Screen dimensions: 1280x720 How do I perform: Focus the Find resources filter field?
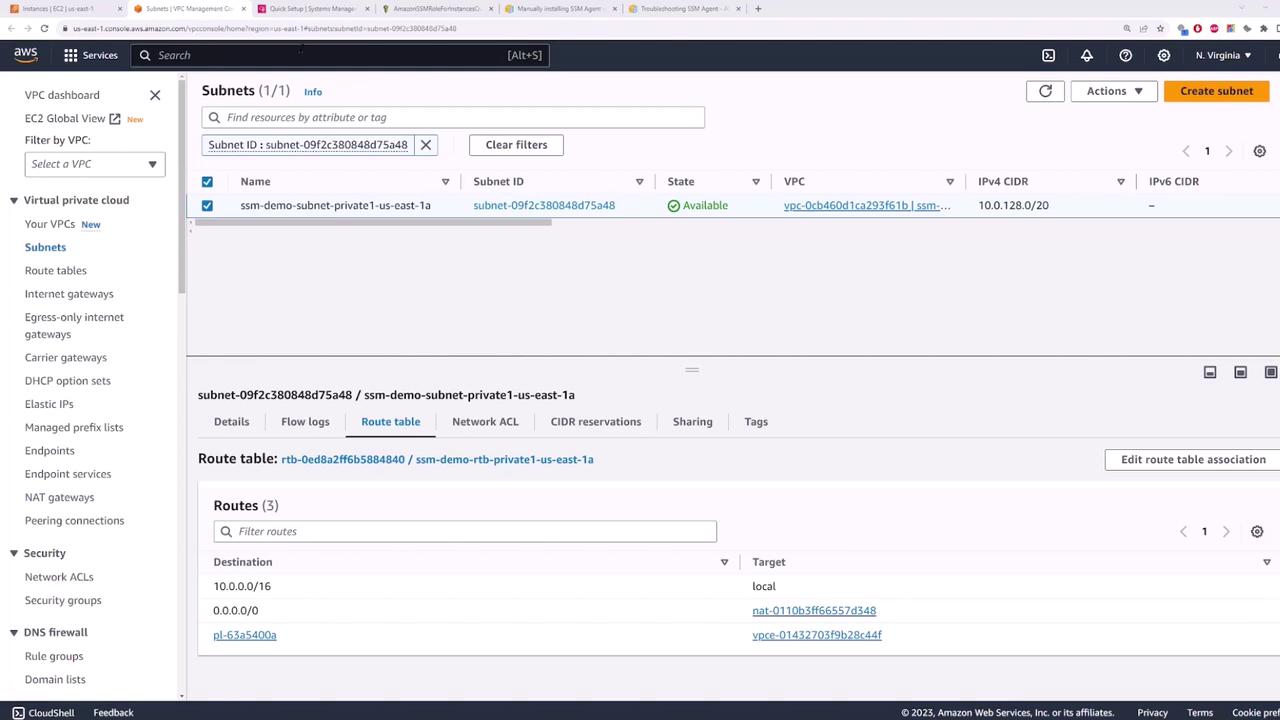(x=453, y=118)
